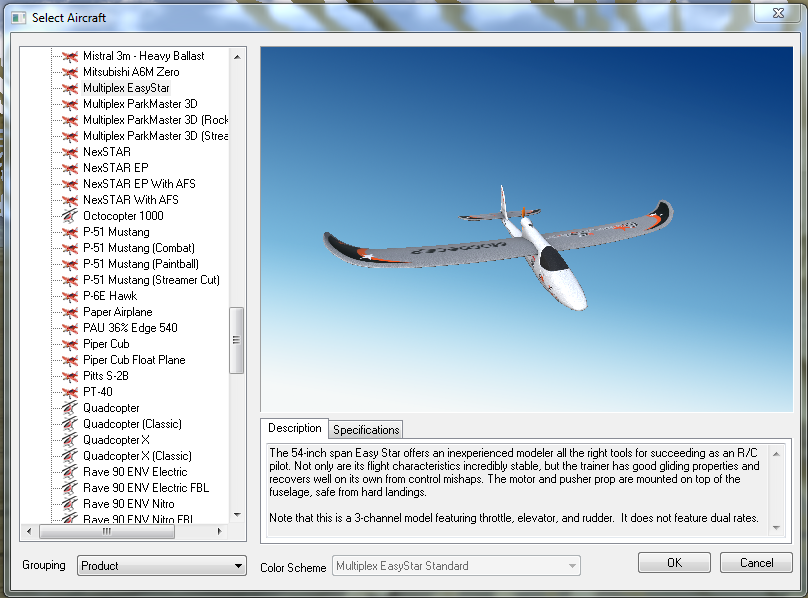Open the Color Scheme dropdown

pos(456,566)
